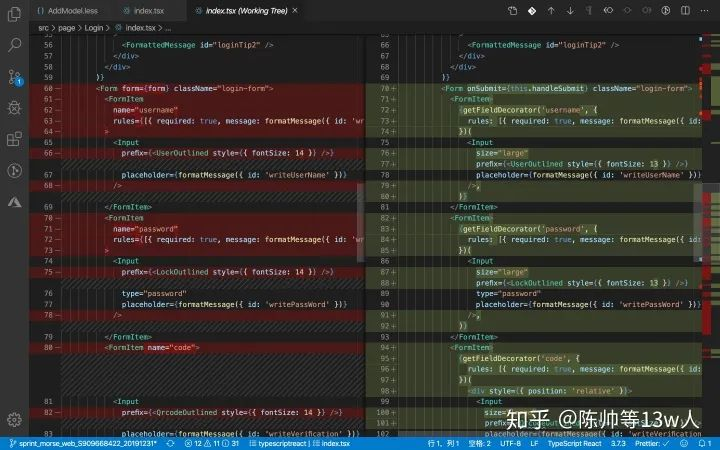Click the git branch name in status bar

point(83,444)
